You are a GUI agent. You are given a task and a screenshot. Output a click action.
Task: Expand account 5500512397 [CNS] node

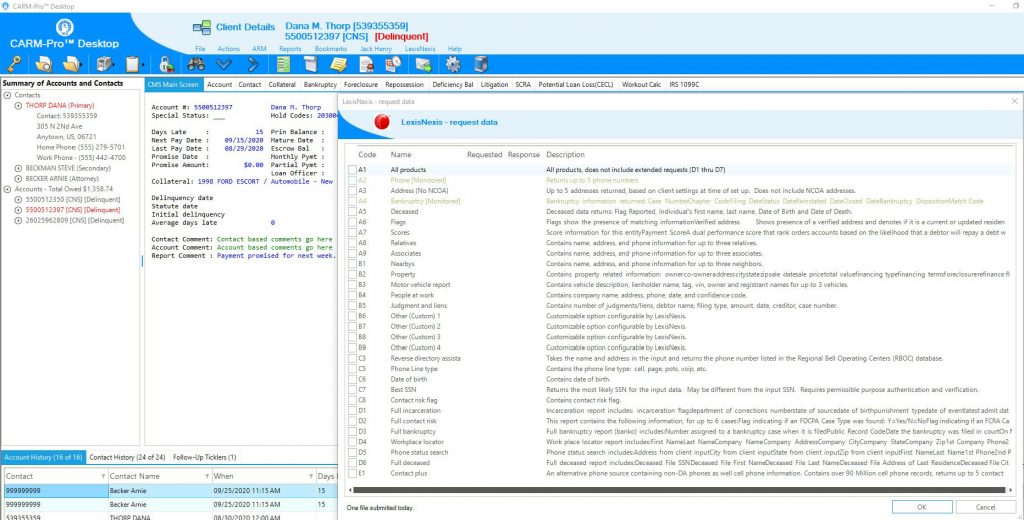(18, 210)
